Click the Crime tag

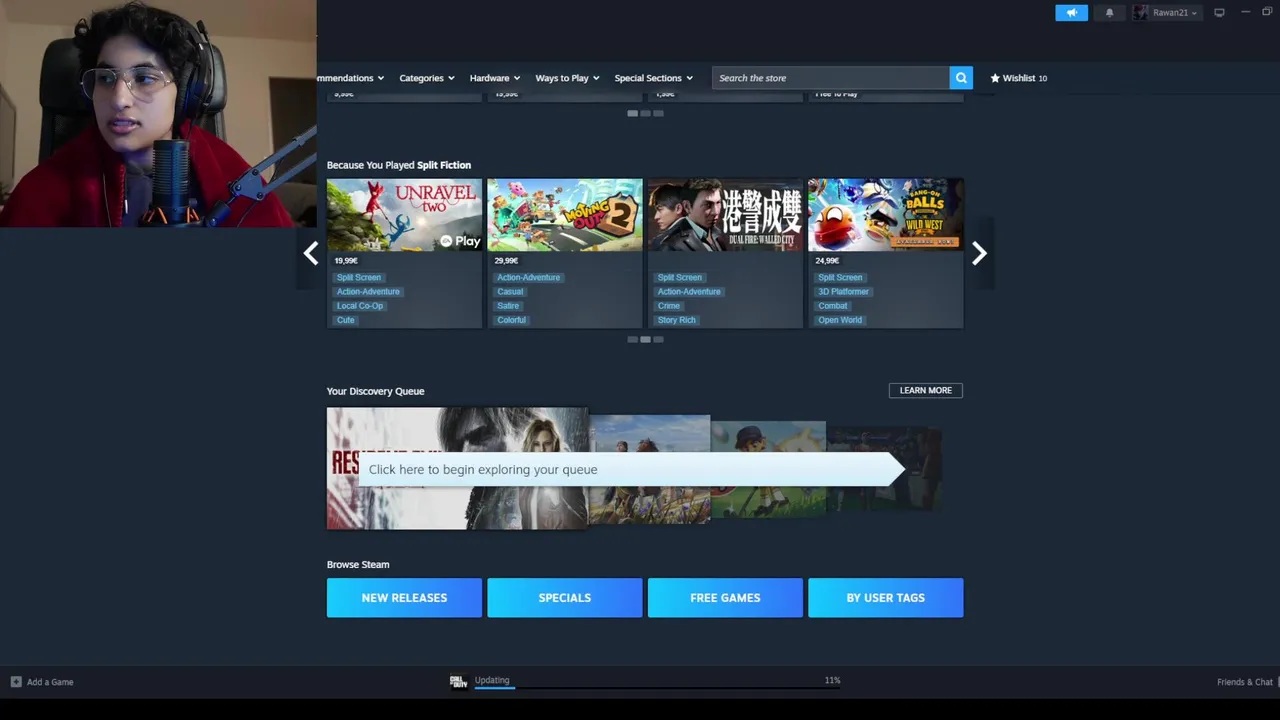(669, 306)
